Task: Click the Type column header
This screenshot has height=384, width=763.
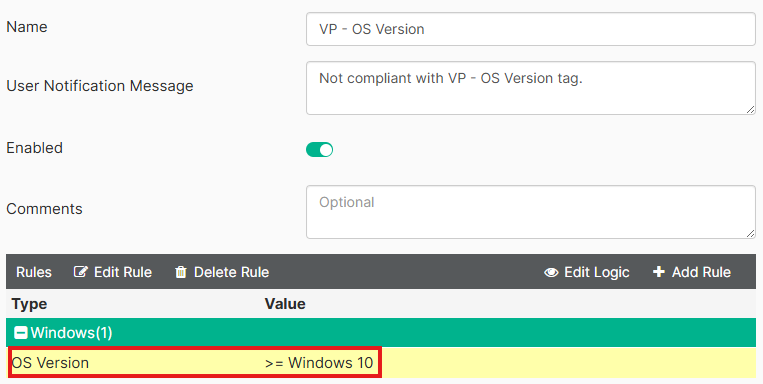Action: (29, 304)
